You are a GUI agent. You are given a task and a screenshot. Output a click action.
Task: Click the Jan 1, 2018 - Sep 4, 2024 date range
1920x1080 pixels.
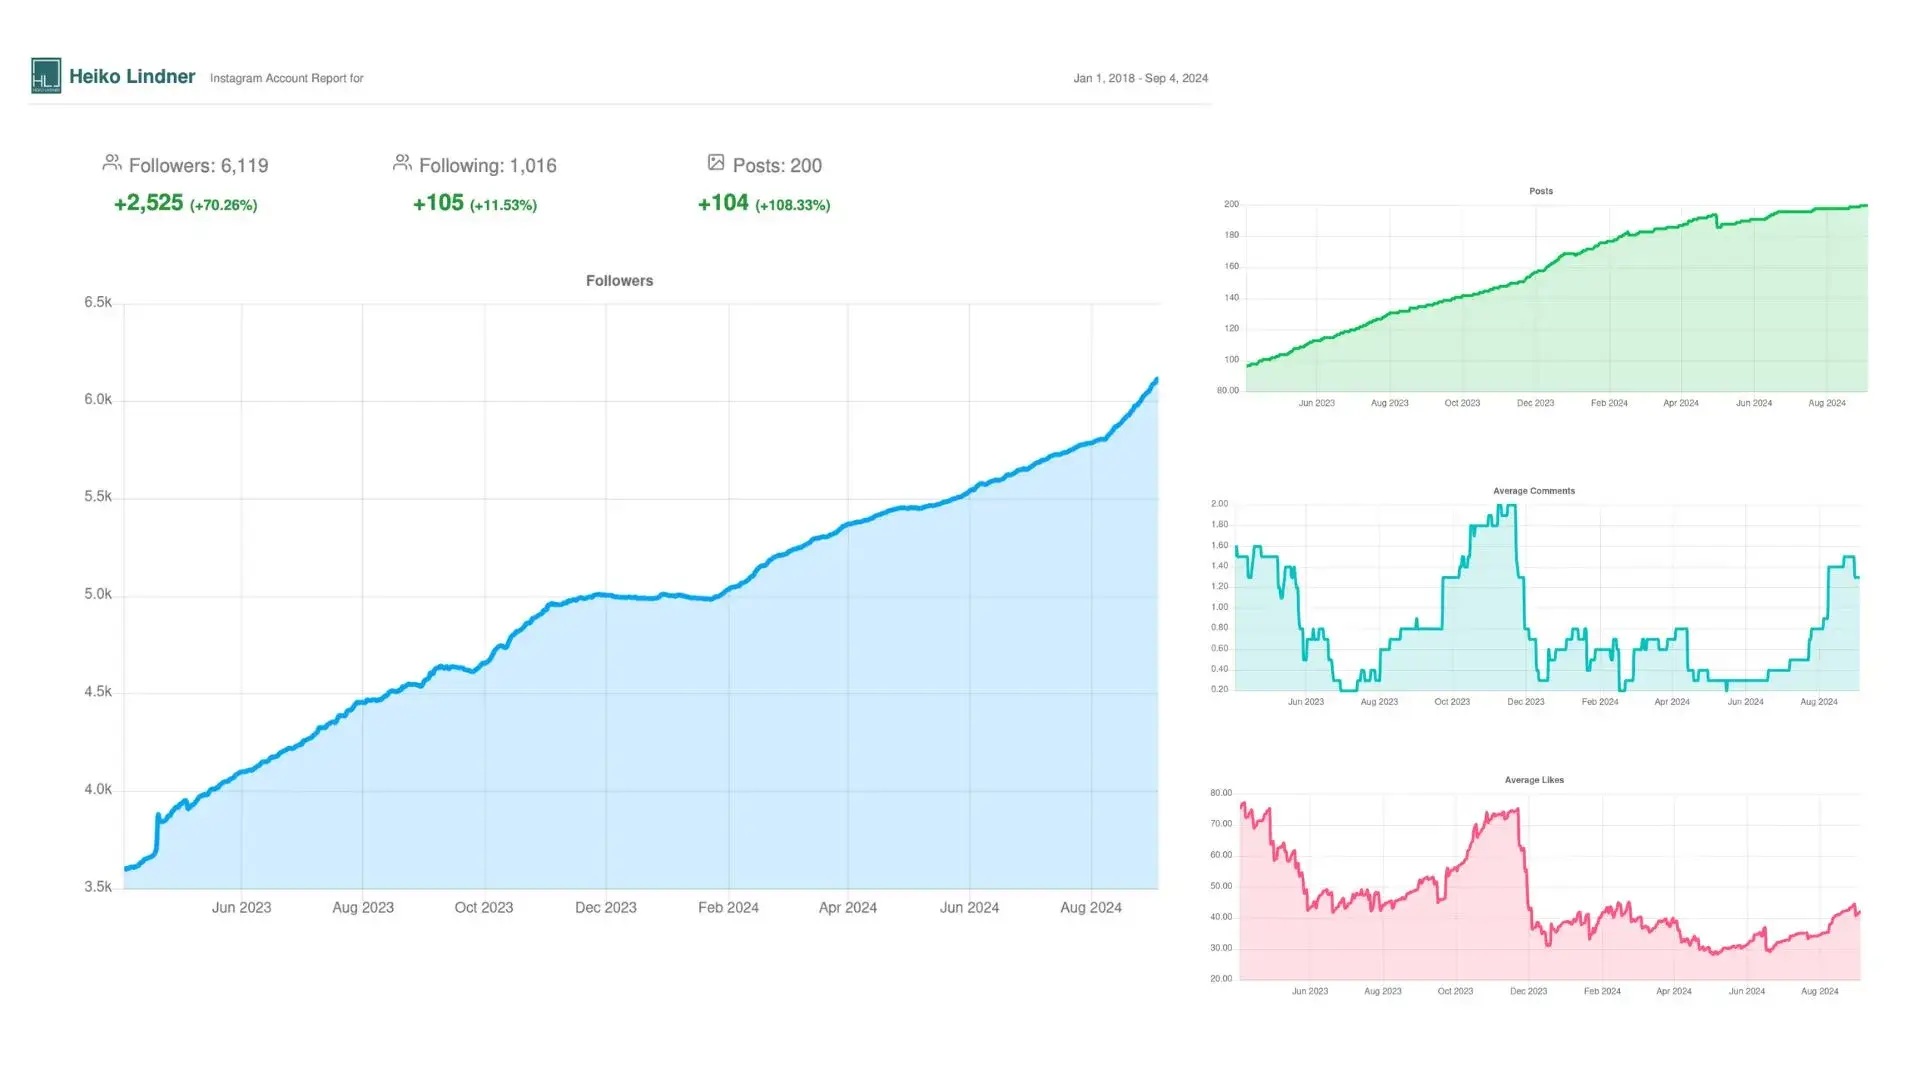point(1140,78)
